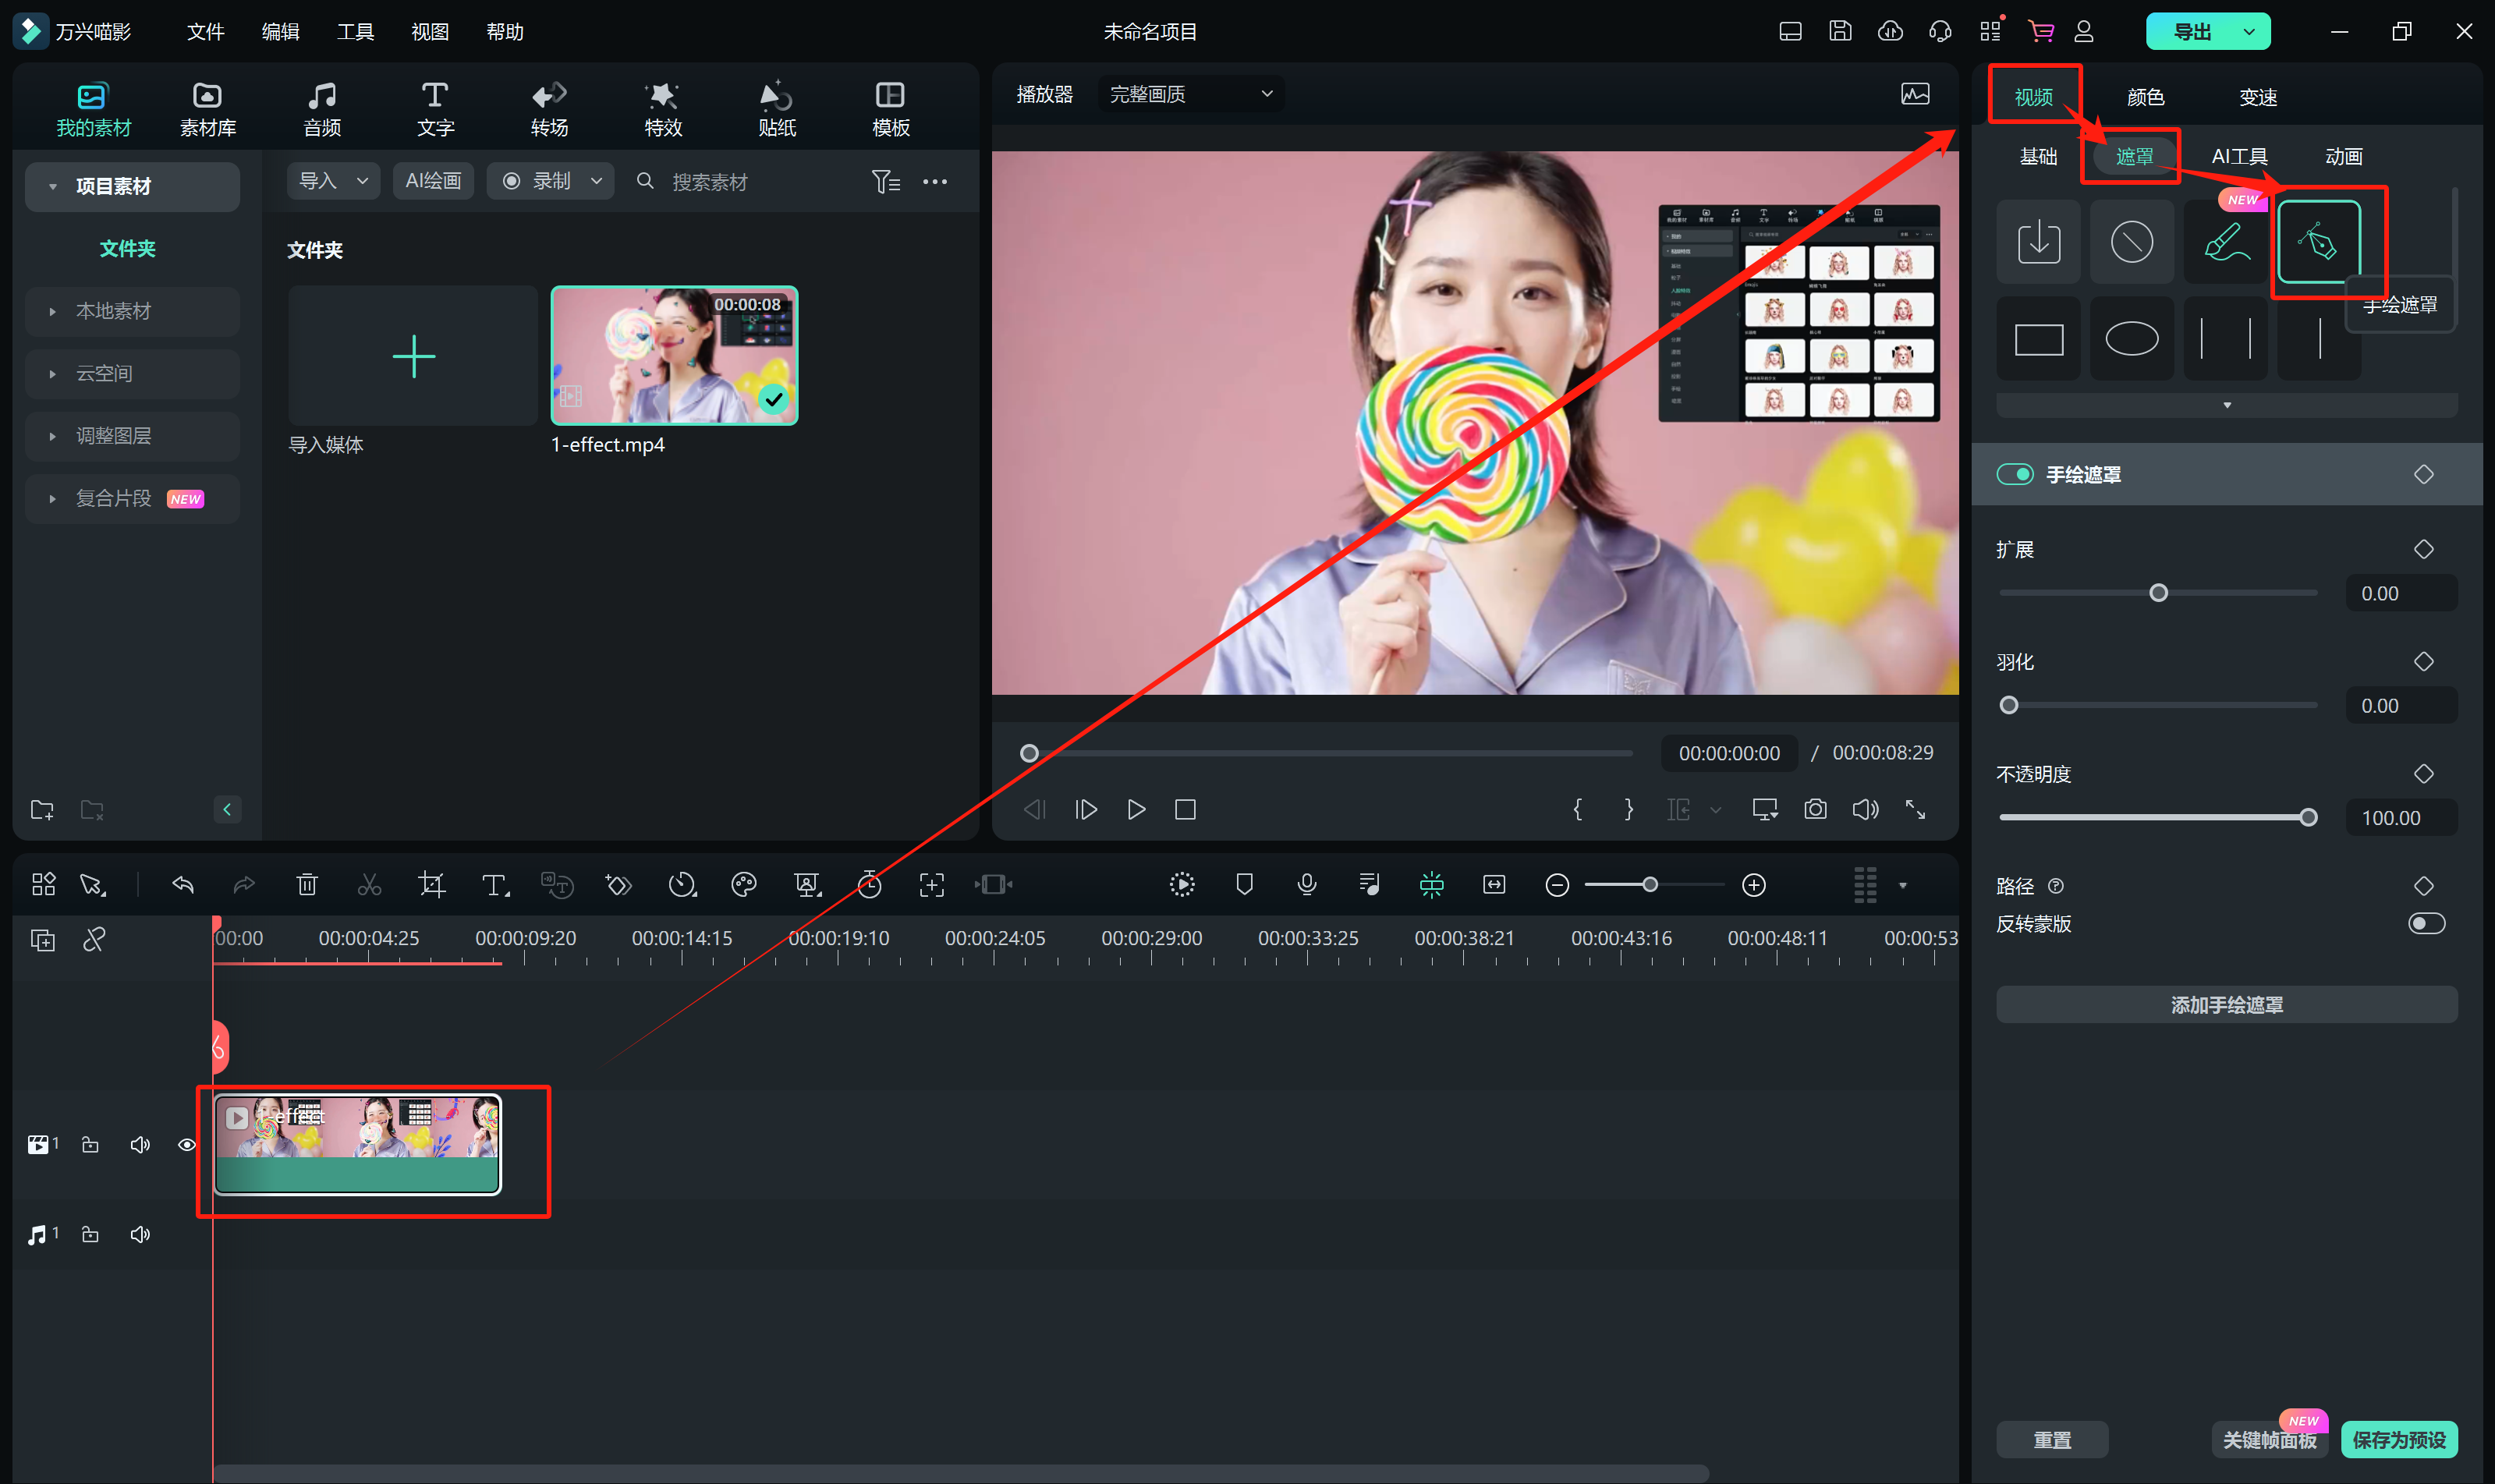Toggle the 手绘遮罩 switch off
The width and height of the screenshot is (2495, 1484).
coord(2014,474)
